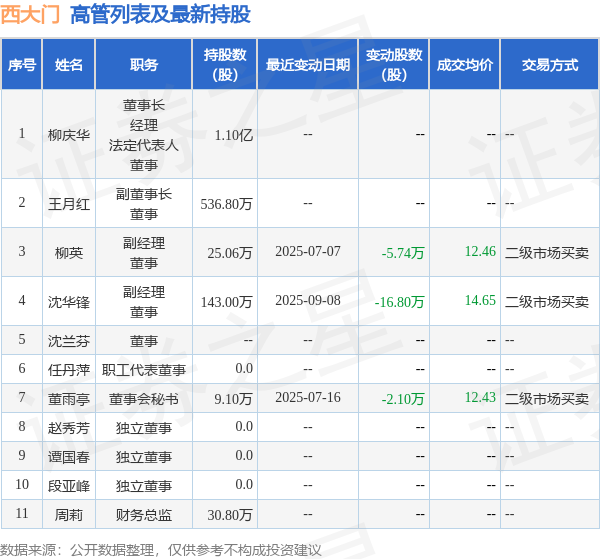Click the 序号 column header
The height and width of the screenshot is (559, 600).
(x=22, y=65)
